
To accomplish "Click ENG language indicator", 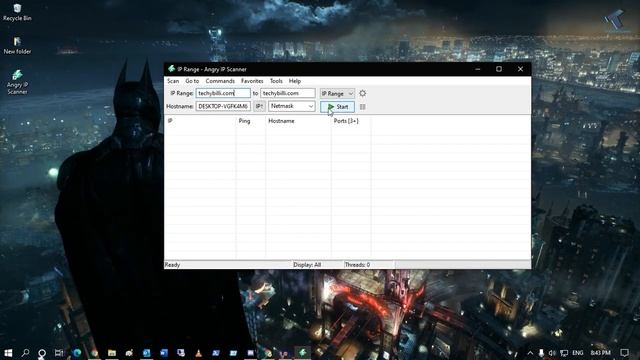I will coord(578,353).
